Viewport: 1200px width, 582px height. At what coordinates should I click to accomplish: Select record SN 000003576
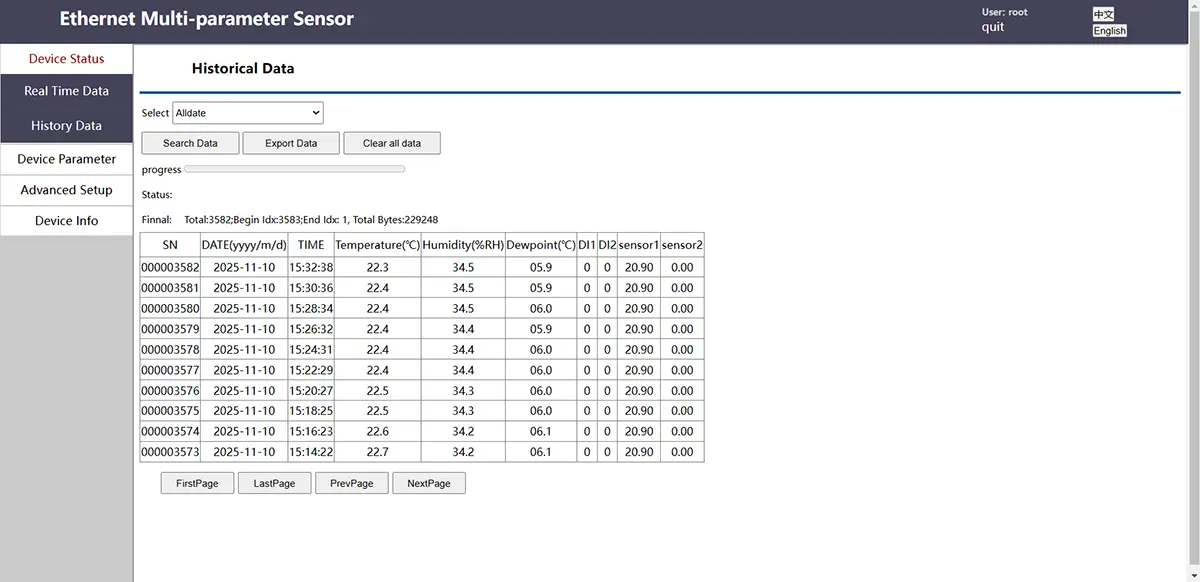(170, 391)
